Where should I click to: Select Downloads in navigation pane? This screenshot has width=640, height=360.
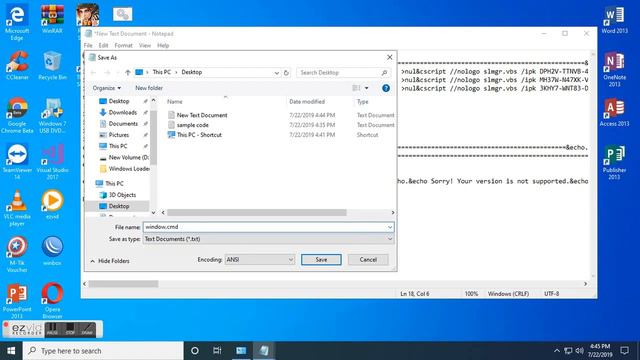pos(122,113)
